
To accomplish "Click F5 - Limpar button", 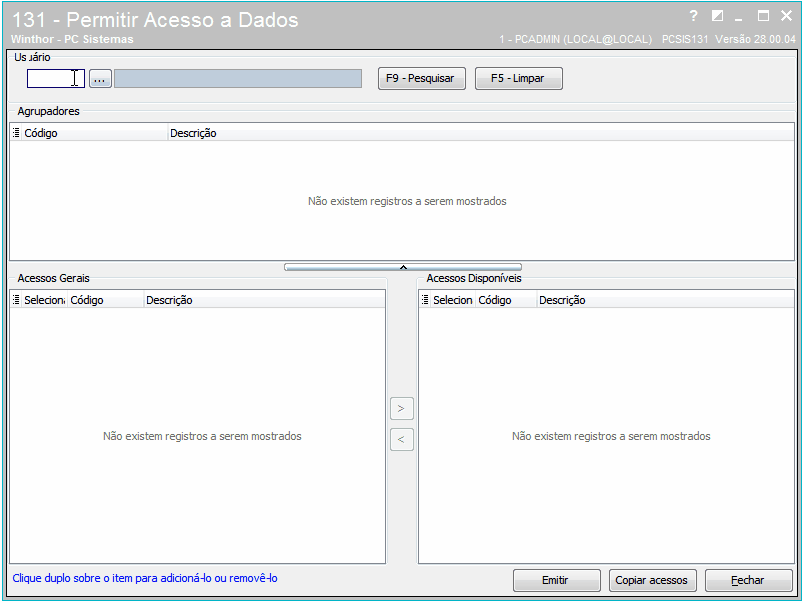I will 519,78.
